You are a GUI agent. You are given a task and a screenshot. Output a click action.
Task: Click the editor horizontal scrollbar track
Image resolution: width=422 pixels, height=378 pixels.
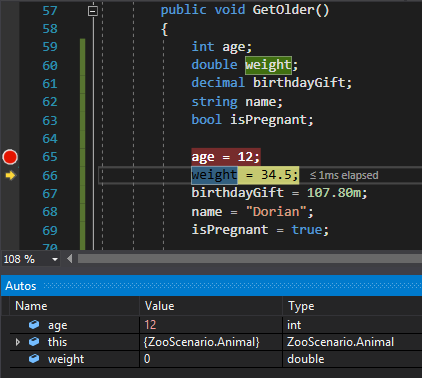(x=250, y=259)
